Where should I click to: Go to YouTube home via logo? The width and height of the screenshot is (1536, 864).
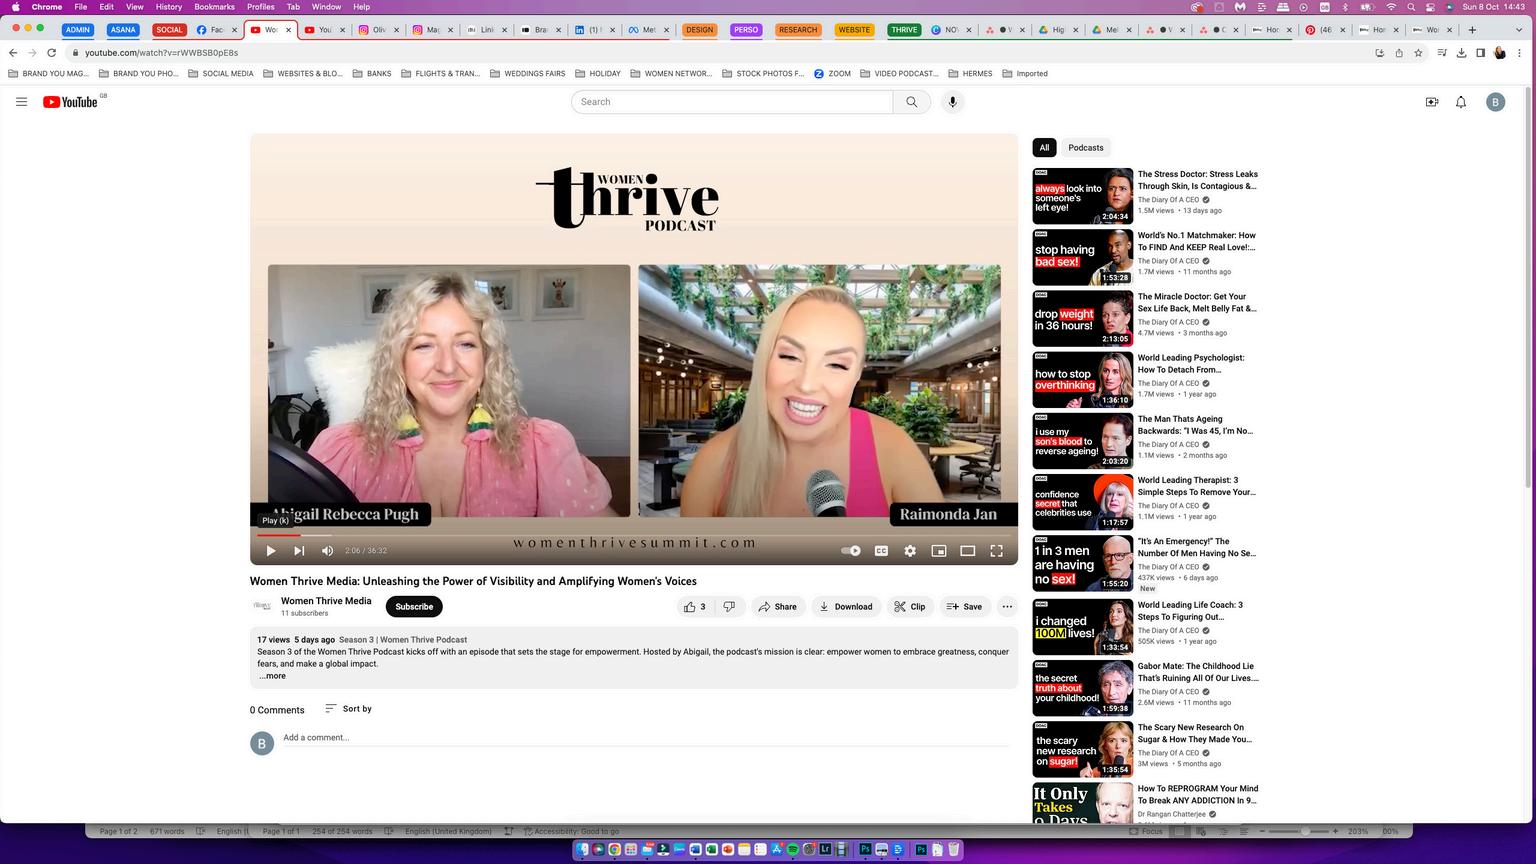coord(71,102)
